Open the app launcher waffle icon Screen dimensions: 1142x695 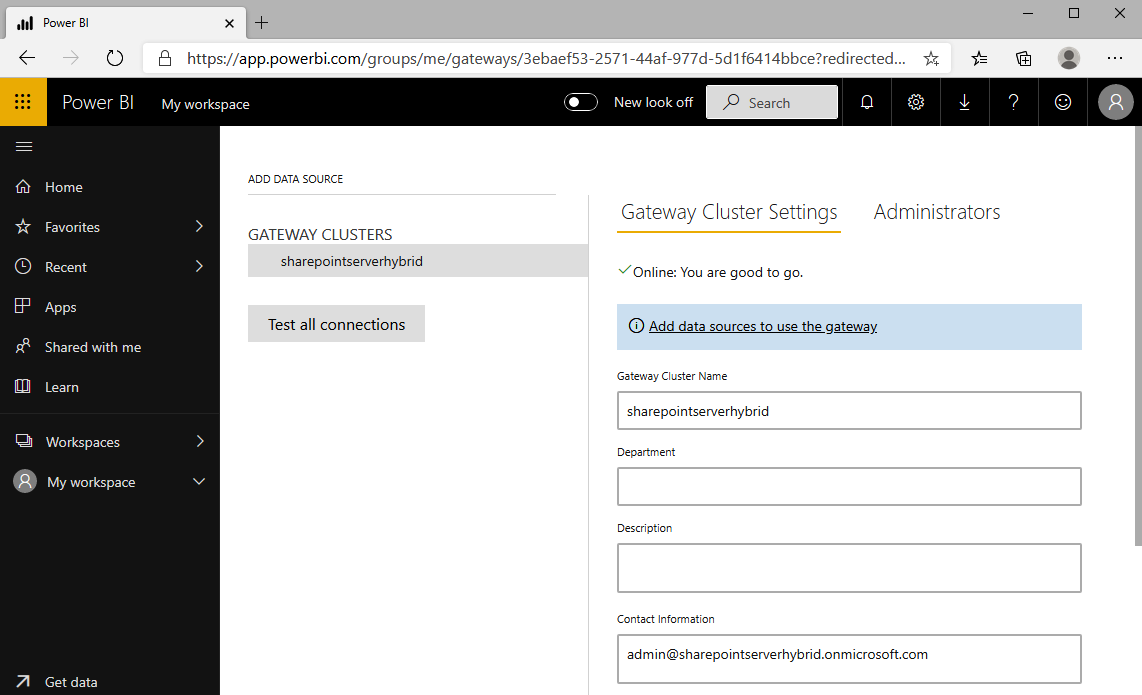(23, 102)
